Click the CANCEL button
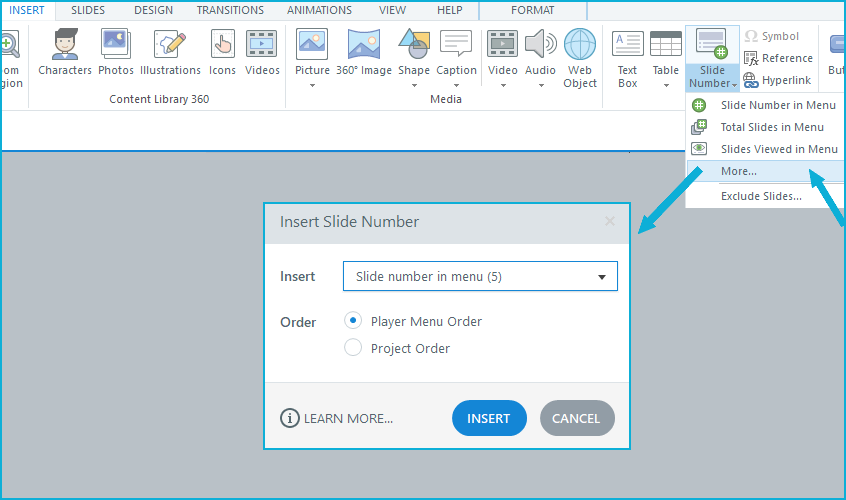Viewport: 846px width, 500px height. coord(577,418)
